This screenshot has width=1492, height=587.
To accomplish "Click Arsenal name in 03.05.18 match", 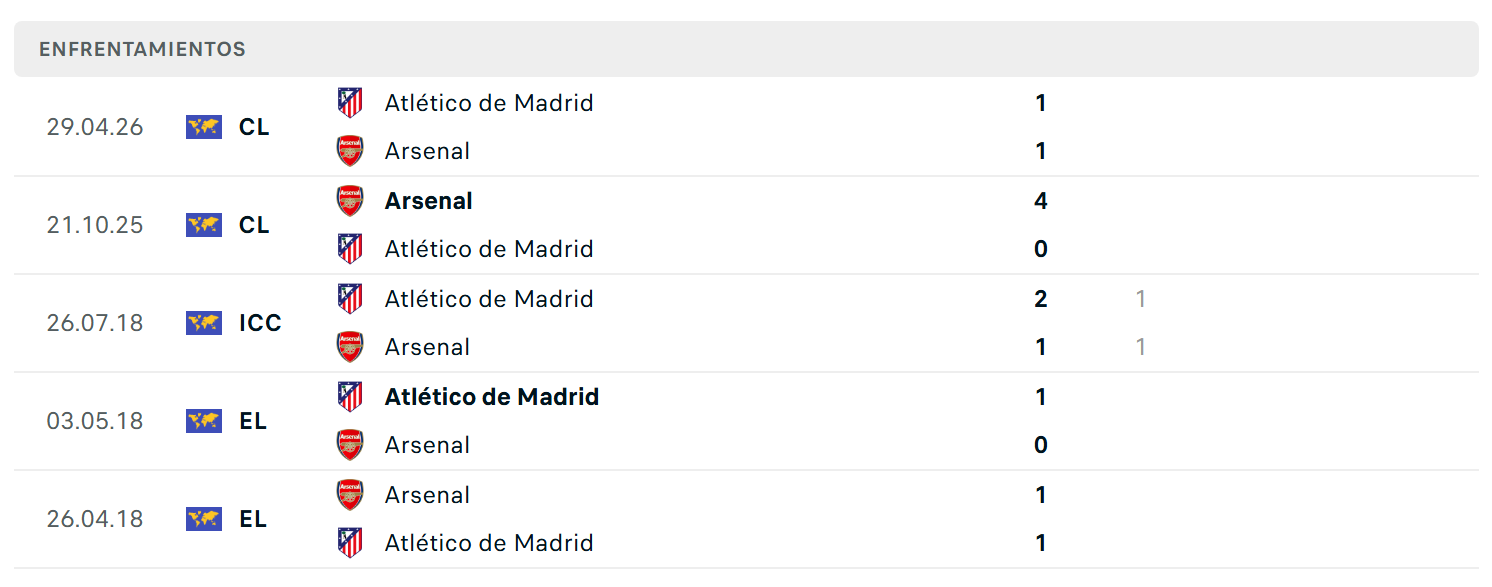I will 427,445.
